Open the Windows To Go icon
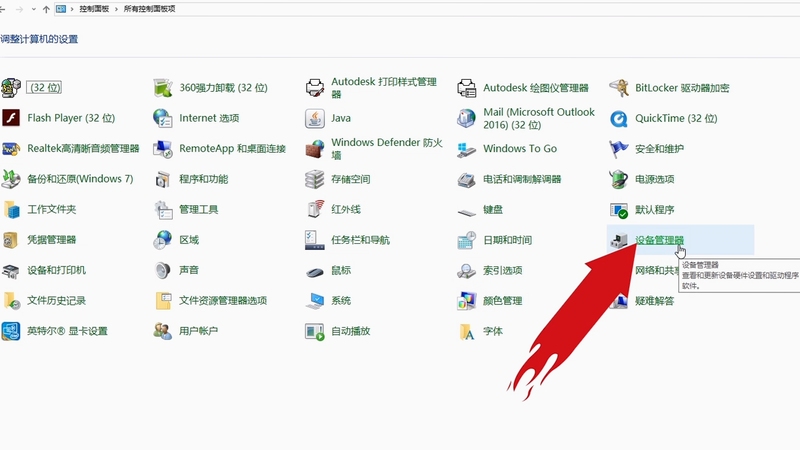800x450 pixels. [x=466, y=149]
